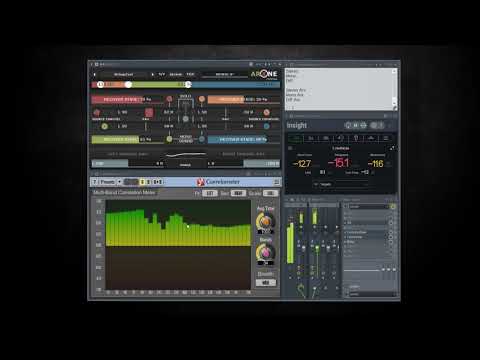Click the Insight plugin title

coord(297,125)
